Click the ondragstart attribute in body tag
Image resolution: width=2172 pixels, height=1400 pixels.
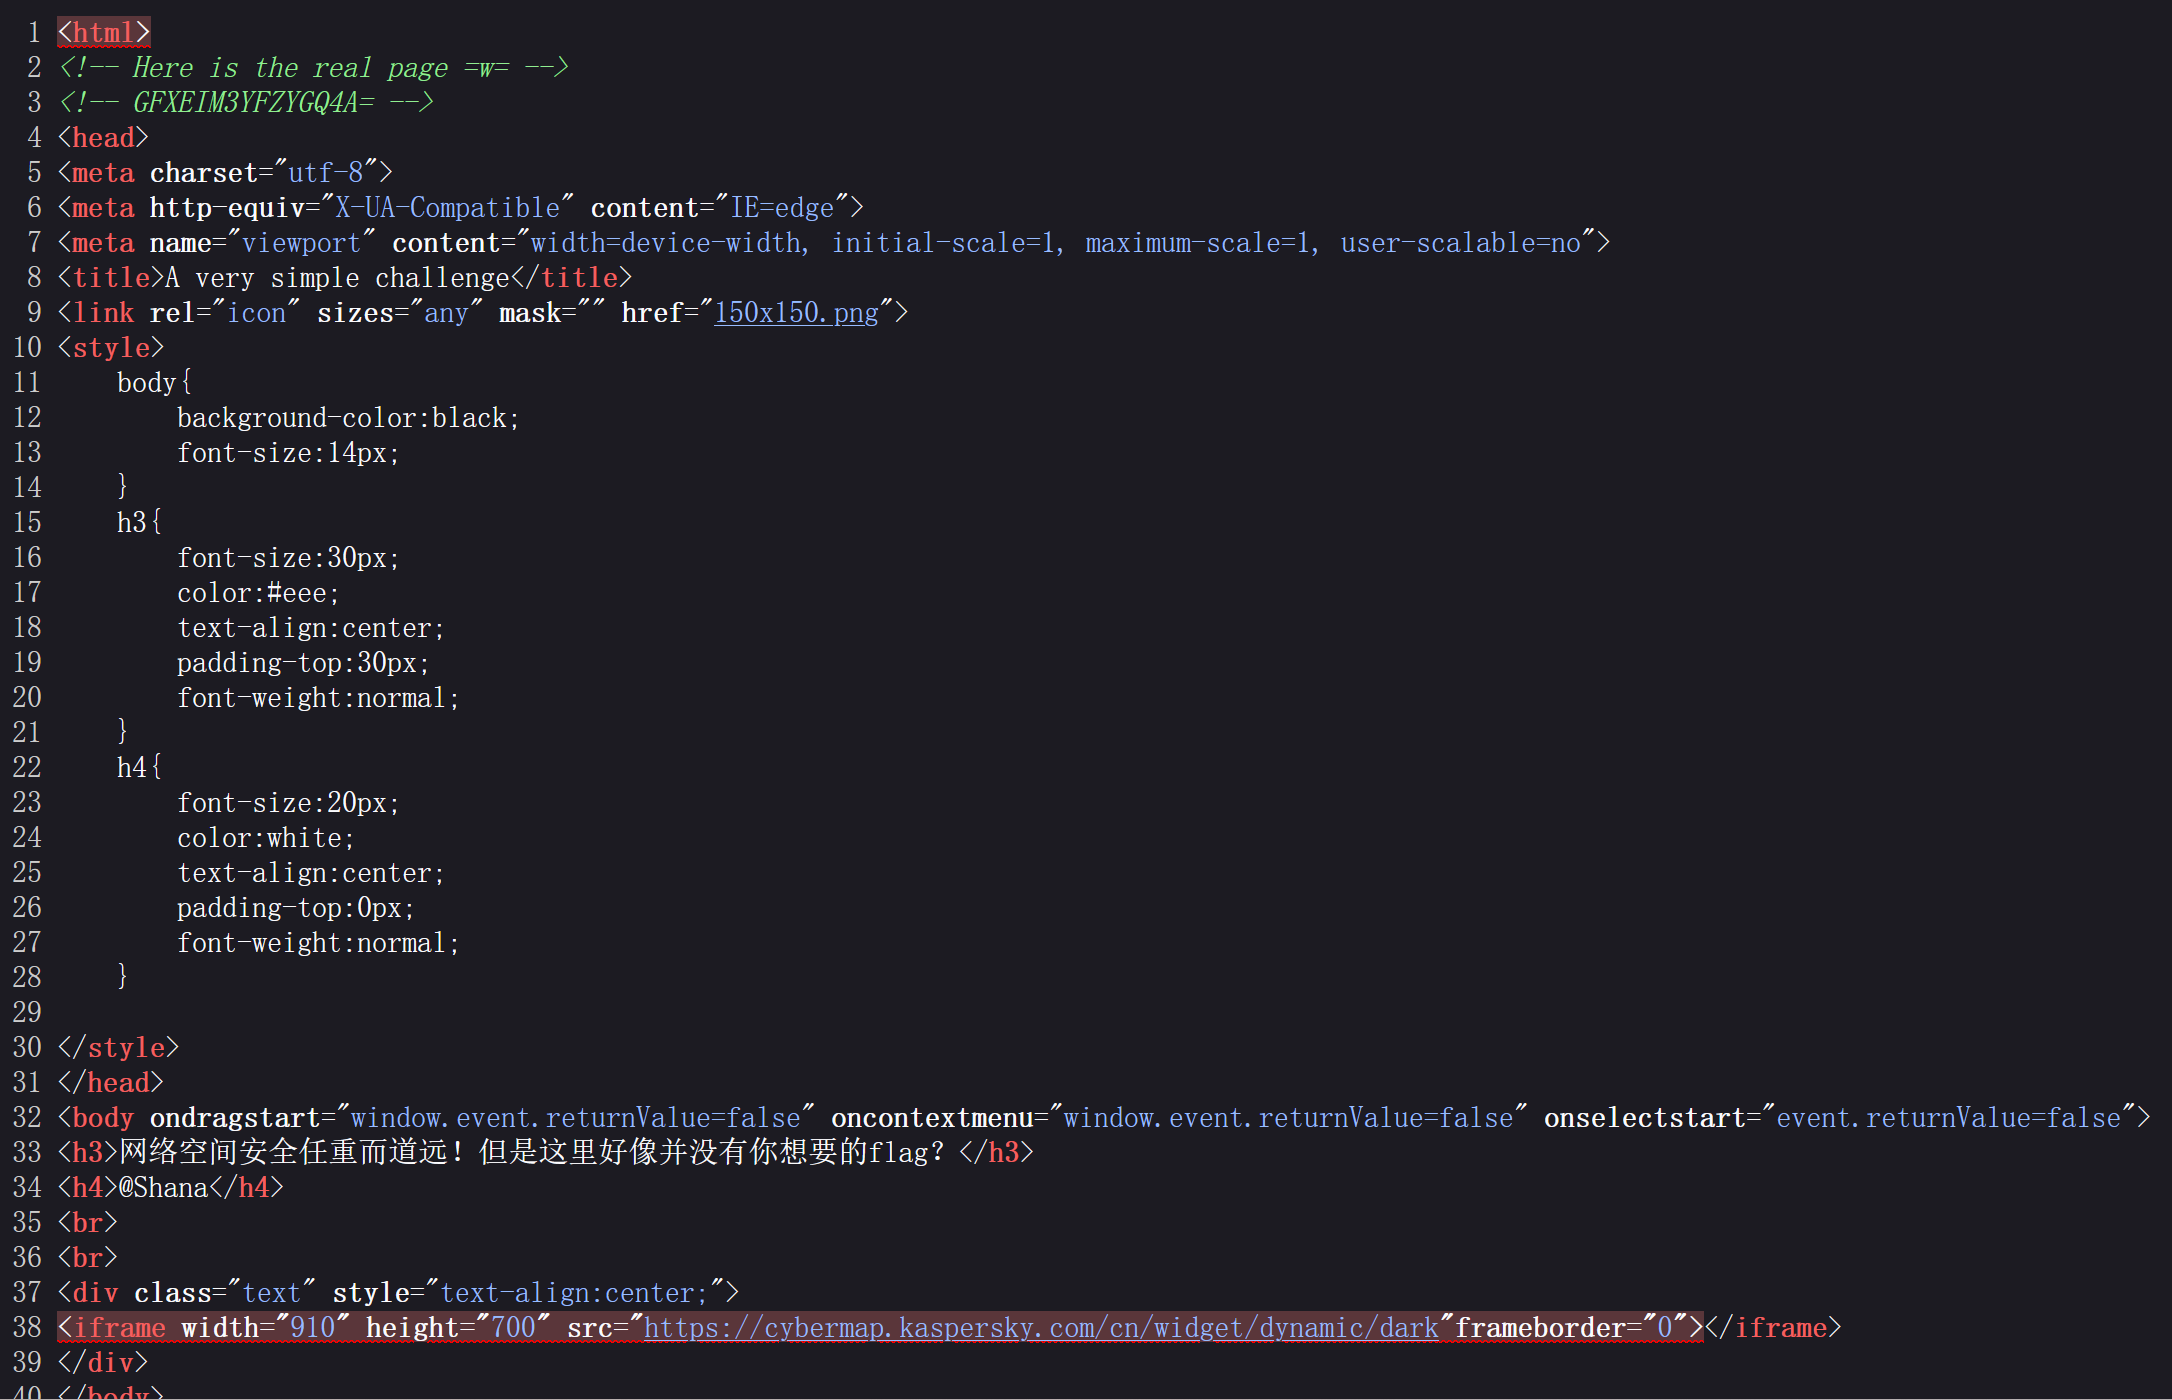(234, 1118)
